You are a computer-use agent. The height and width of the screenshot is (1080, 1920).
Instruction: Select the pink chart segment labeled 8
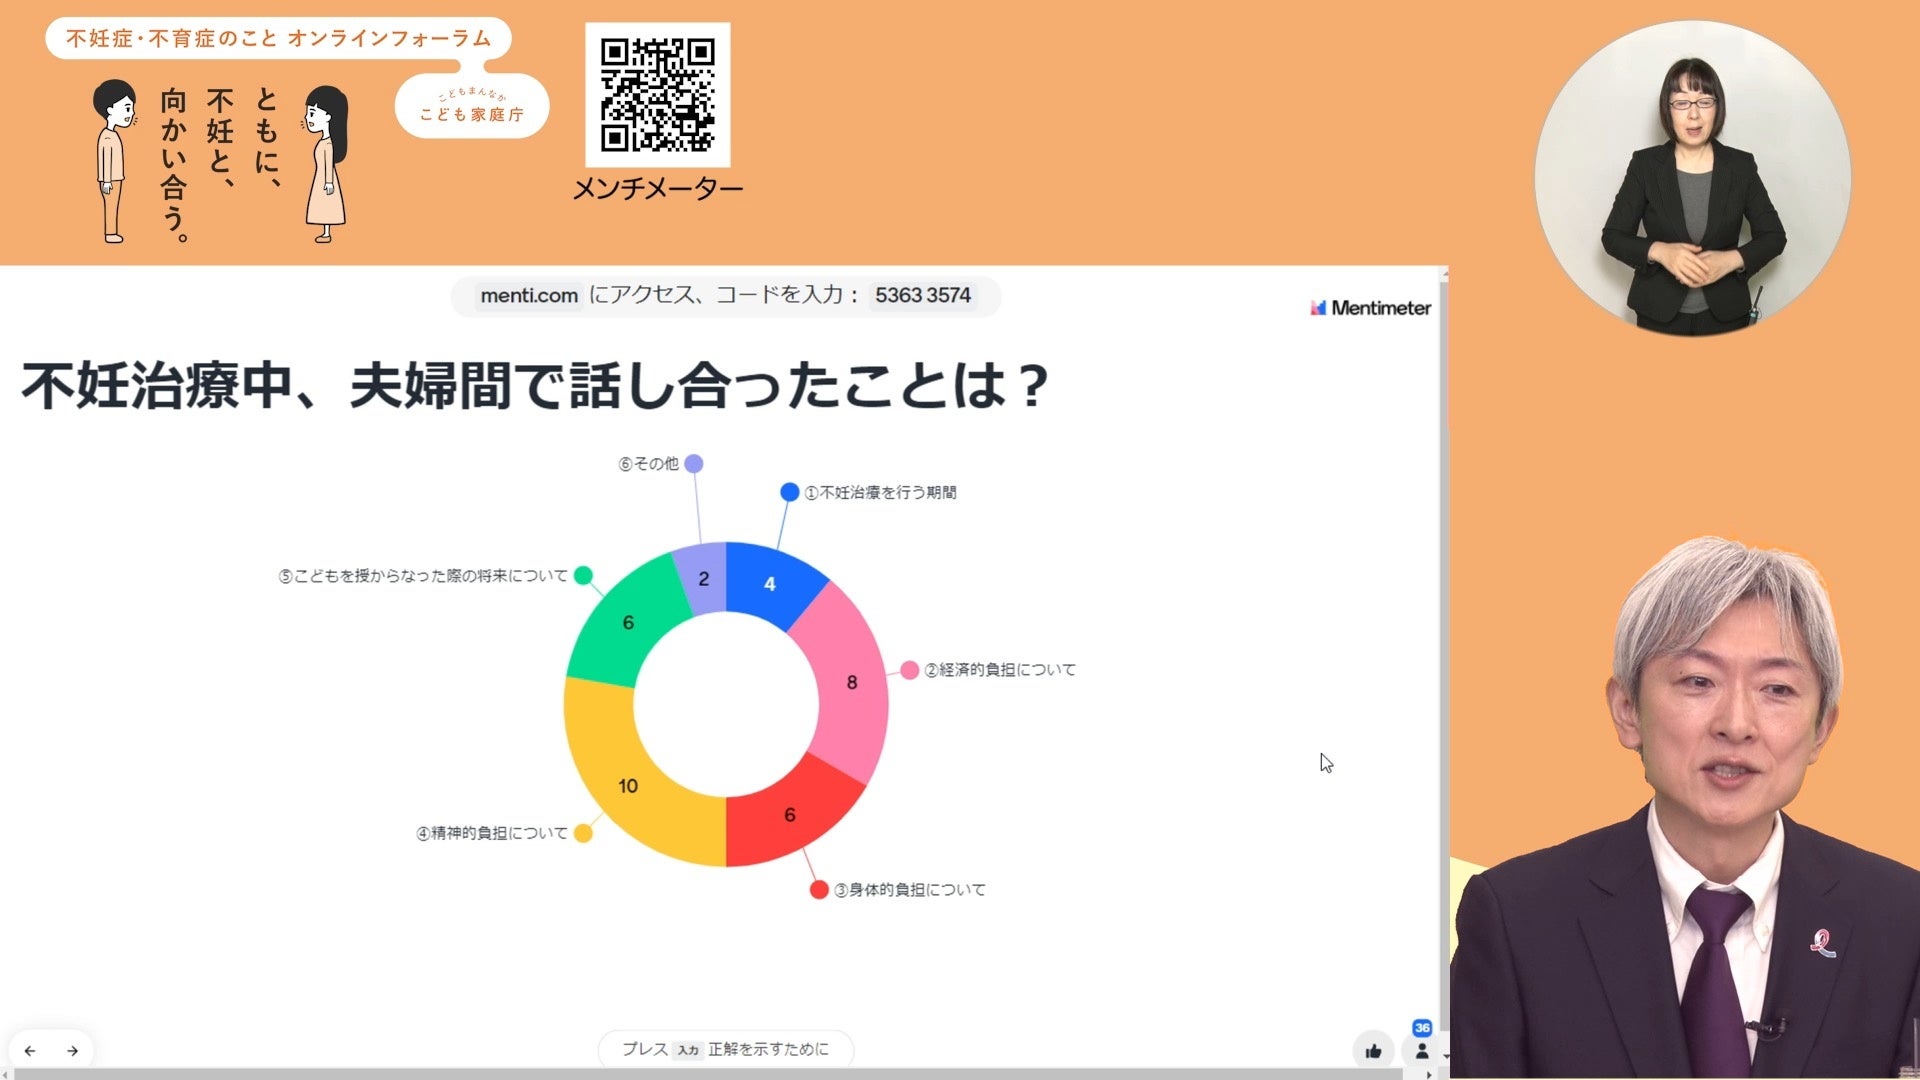(x=851, y=682)
